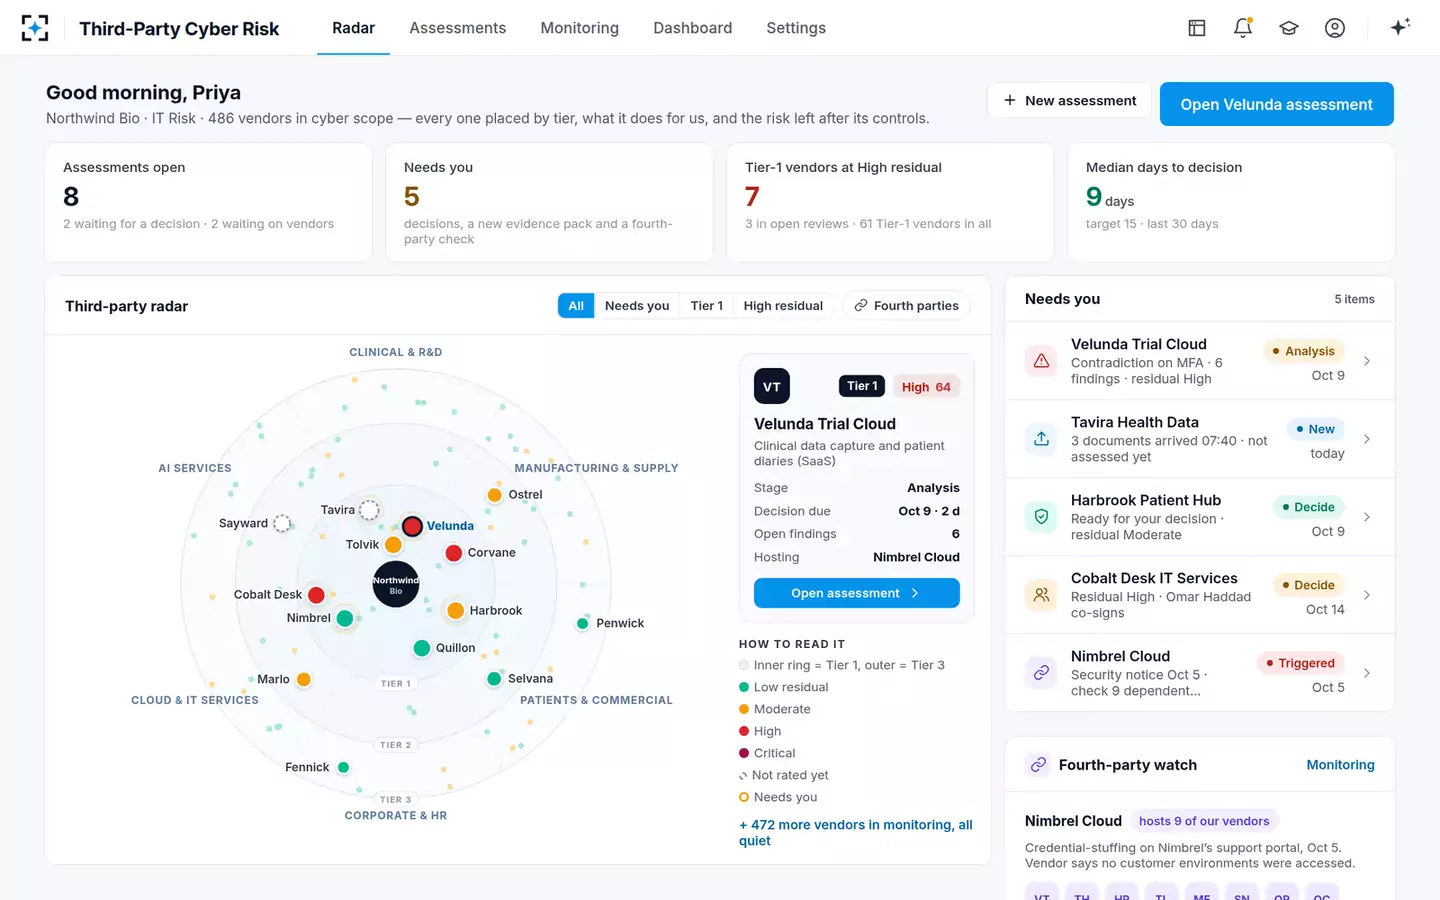The width and height of the screenshot is (1440, 900).
Task: Select the Marlo orange dot
Action: click(x=303, y=680)
